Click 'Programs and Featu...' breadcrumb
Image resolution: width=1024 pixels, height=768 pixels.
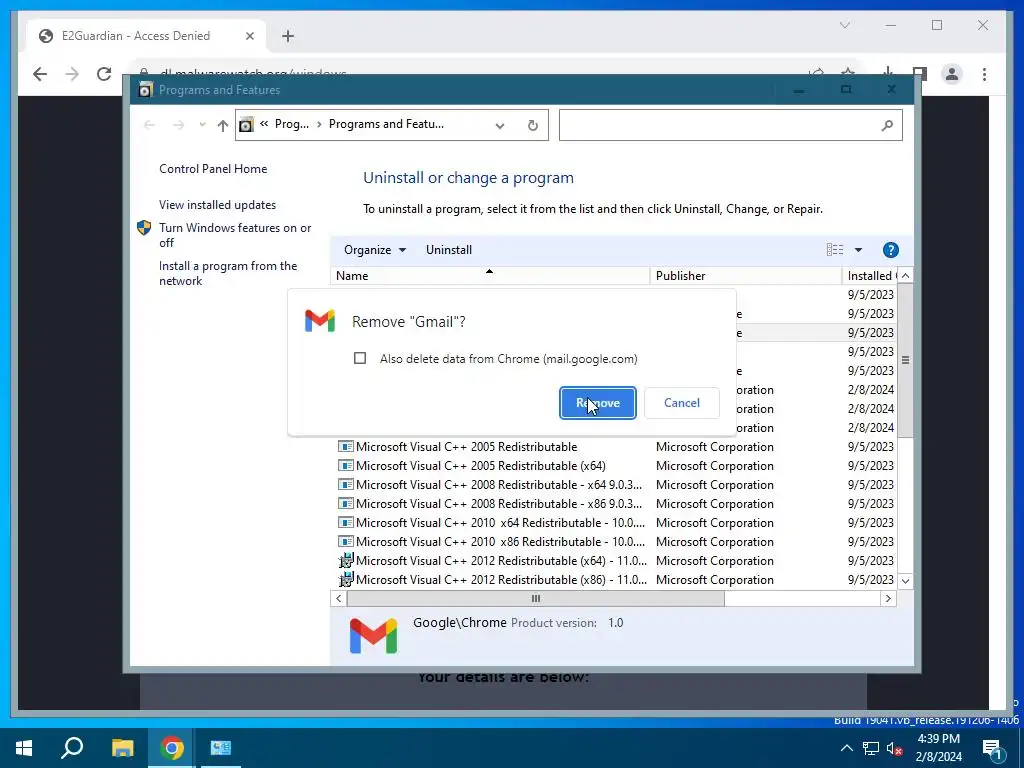386,124
